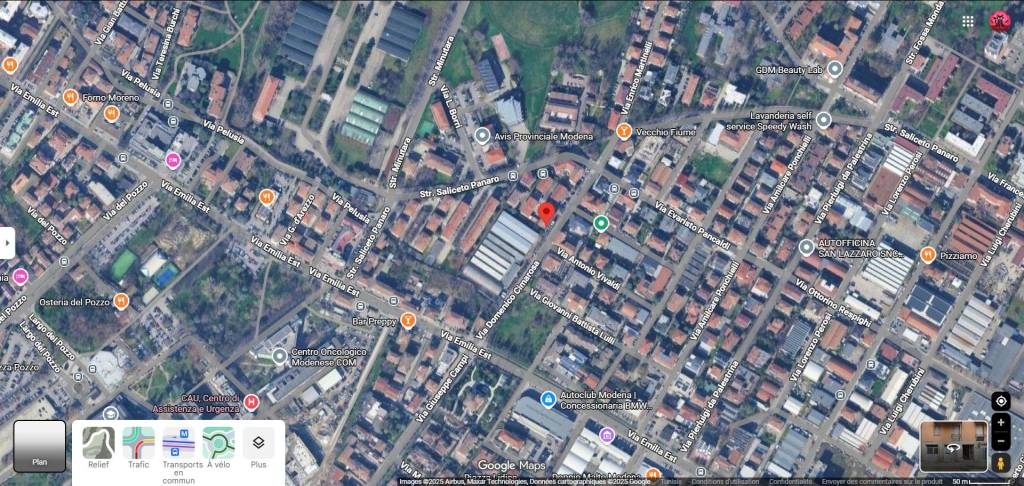Center map on my location
Image resolution: width=1024 pixels, height=486 pixels.
[x=1001, y=401]
